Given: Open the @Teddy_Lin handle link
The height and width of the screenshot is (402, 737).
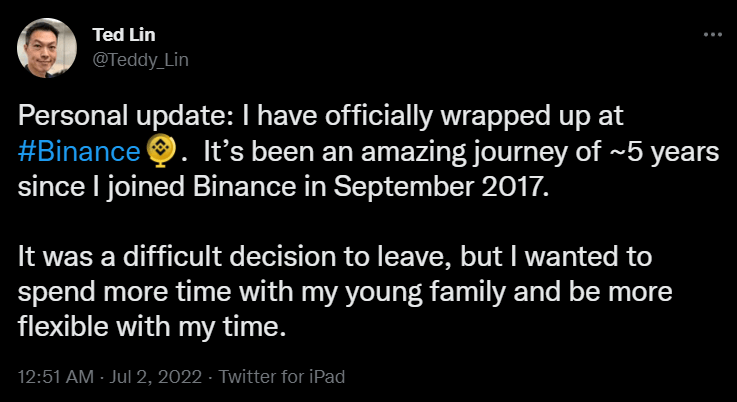Looking at the screenshot, I should pyautogui.click(x=140, y=60).
